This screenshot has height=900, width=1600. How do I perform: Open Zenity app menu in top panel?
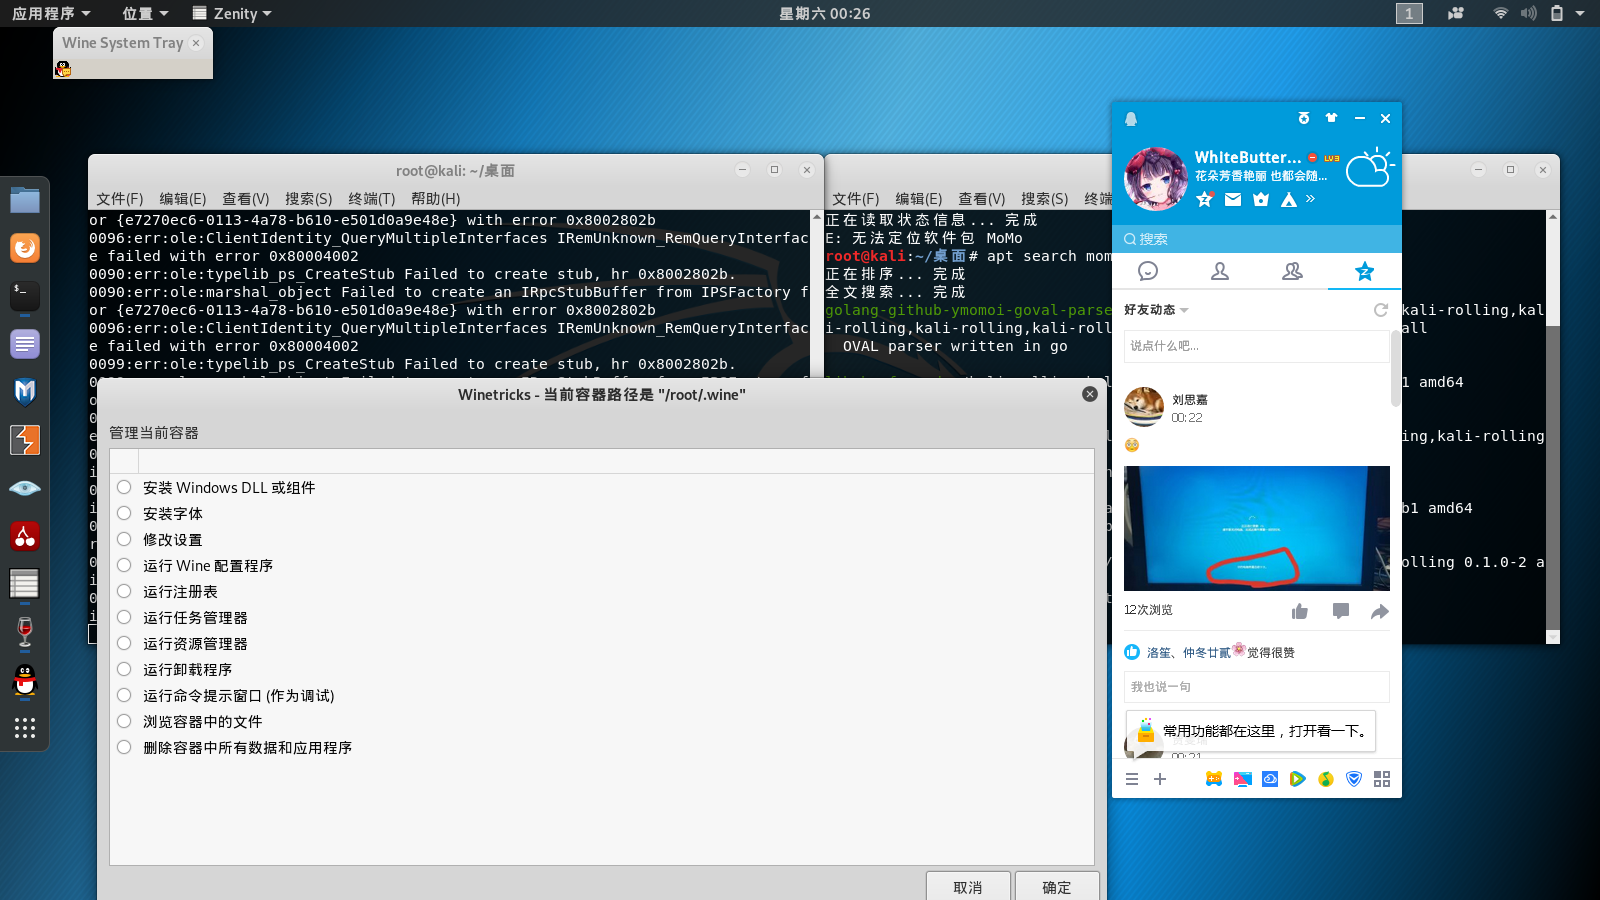click(232, 13)
